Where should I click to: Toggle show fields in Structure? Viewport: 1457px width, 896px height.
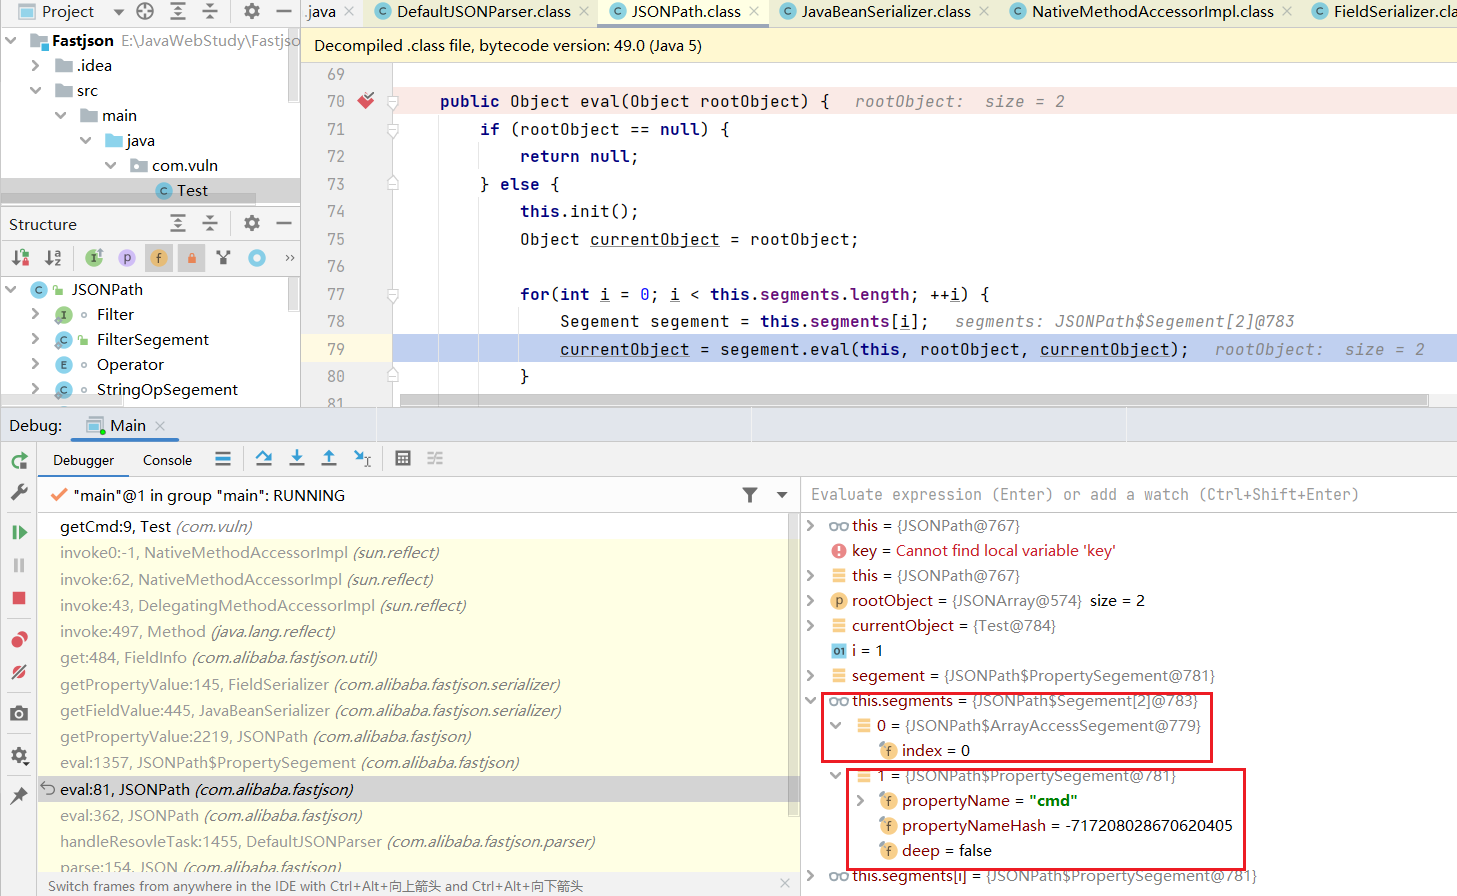pyautogui.click(x=159, y=257)
